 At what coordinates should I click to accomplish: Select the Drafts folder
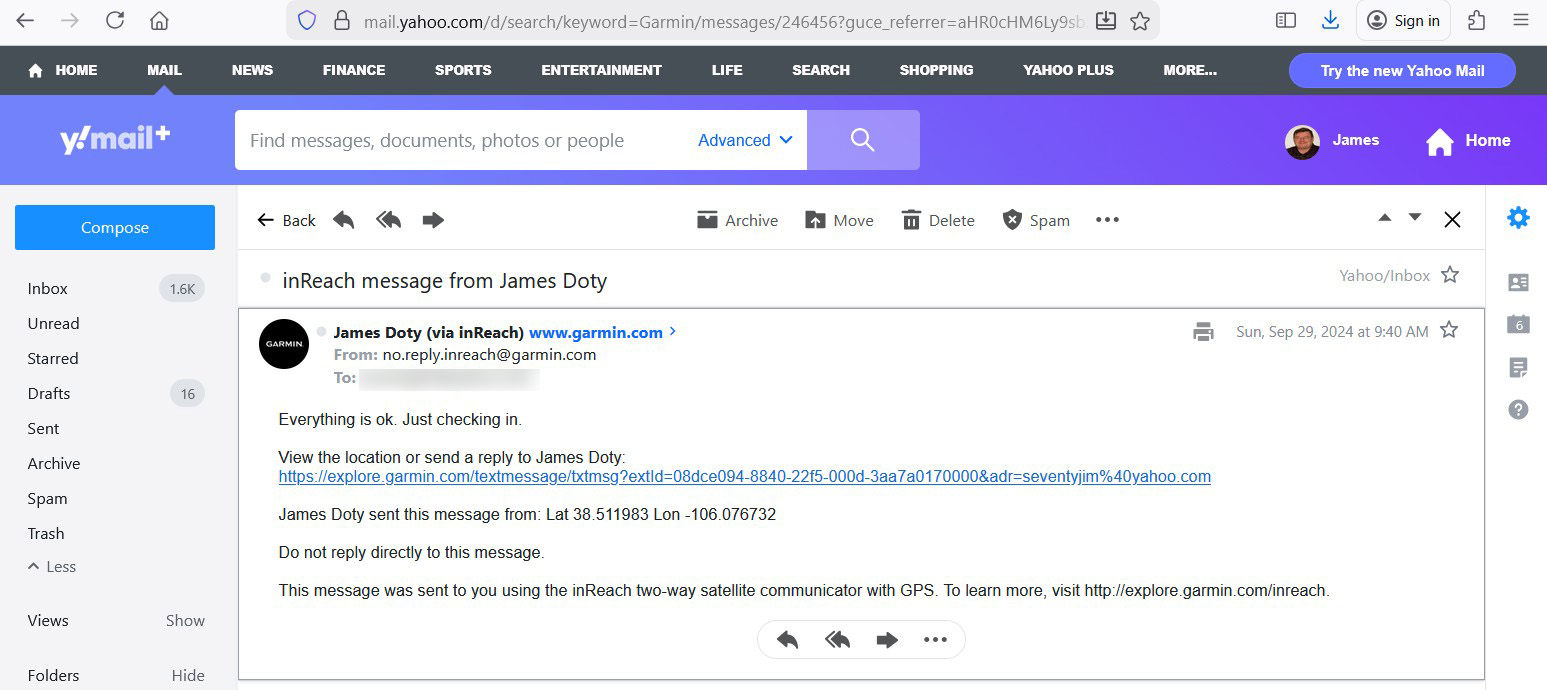[x=49, y=393]
